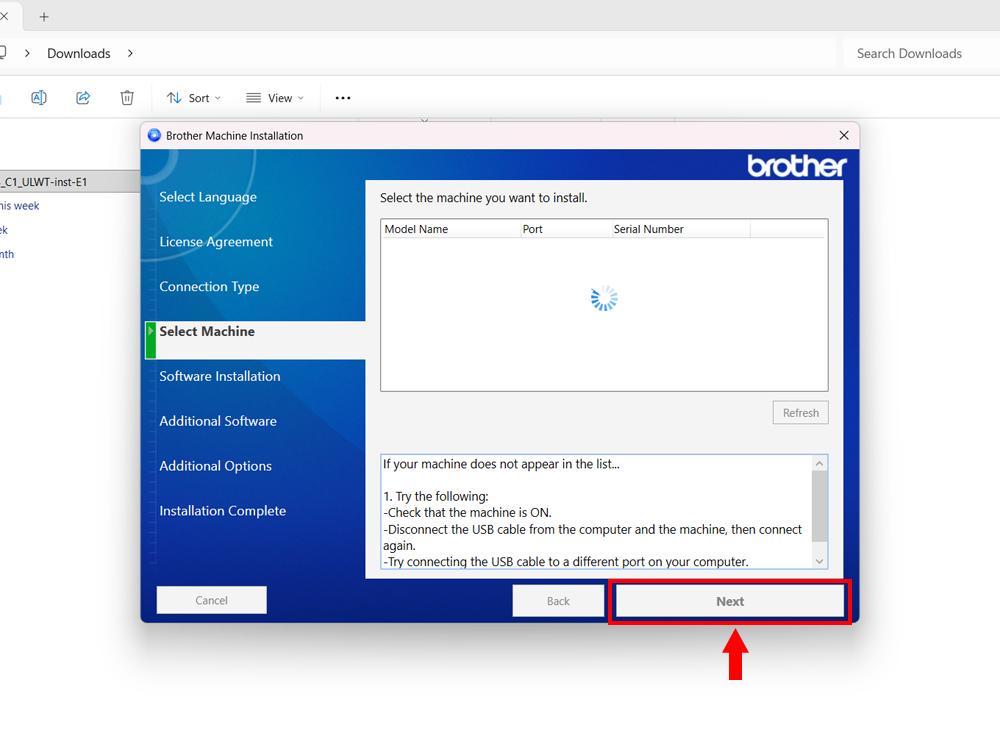Image resolution: width=1000 pixels, height=738 pixels.
Task: Click the Rename icon in Explorer toolbar
Action: tap(39, 98)
